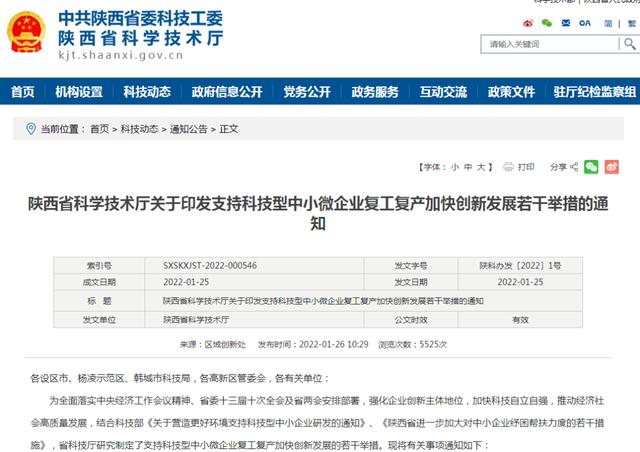Select the 有效 validity cell
Viewport: 640px width, 452px height.
coord(520,319)
